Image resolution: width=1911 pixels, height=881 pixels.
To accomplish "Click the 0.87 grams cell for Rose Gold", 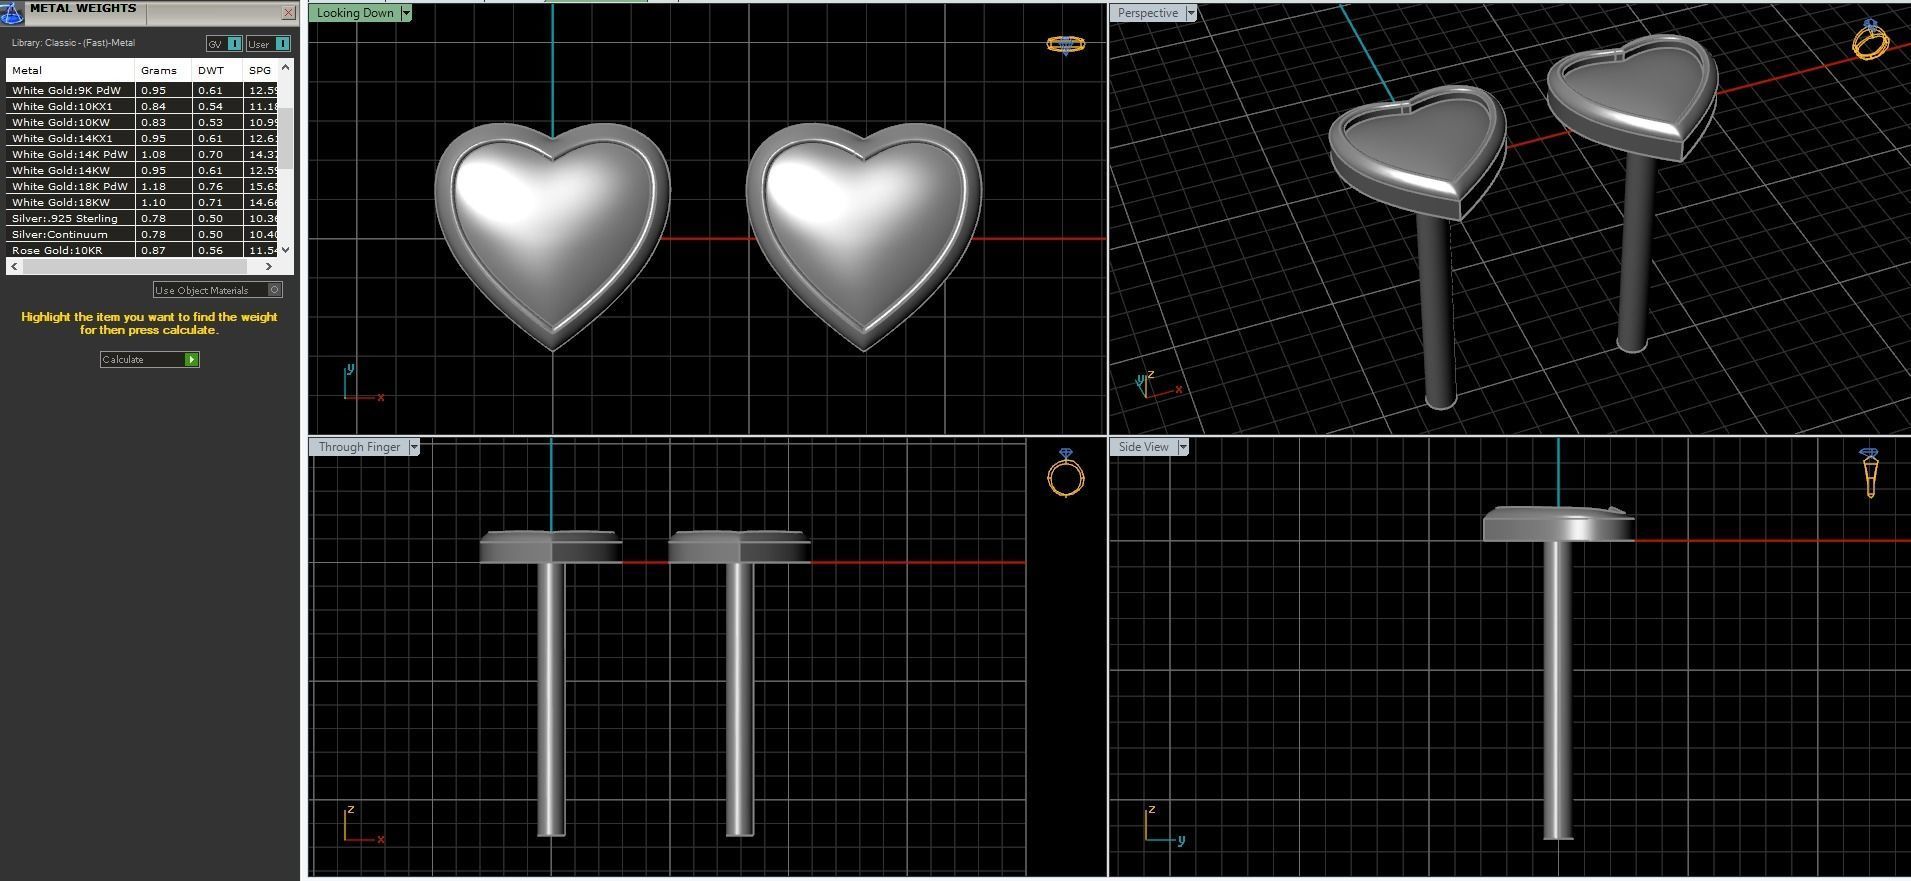I will [163, 250].
